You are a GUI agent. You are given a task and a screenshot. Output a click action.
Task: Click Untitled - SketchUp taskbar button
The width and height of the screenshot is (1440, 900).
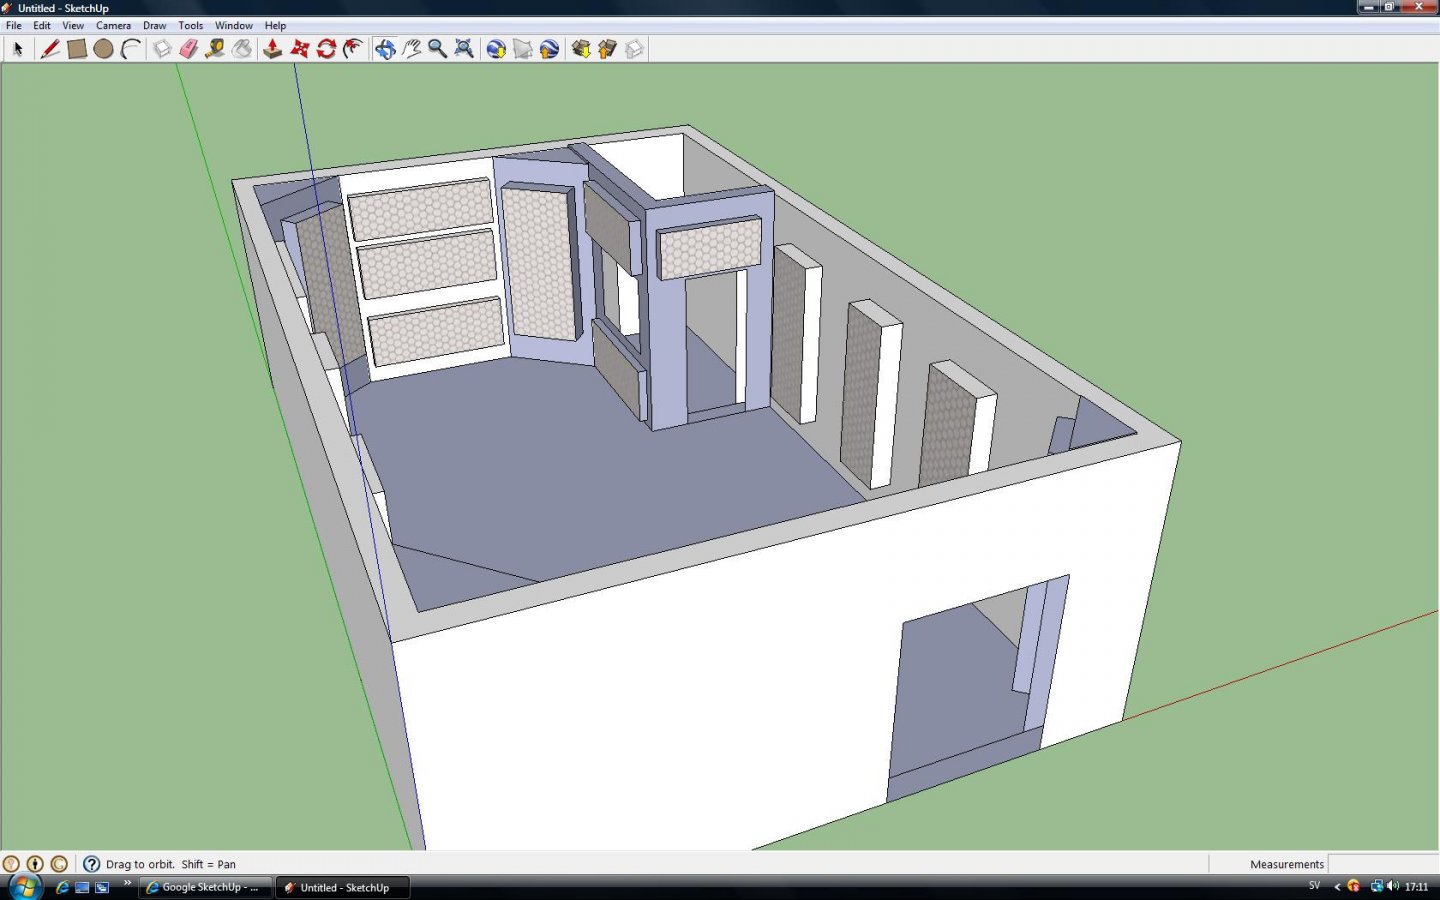click(343, 887)
